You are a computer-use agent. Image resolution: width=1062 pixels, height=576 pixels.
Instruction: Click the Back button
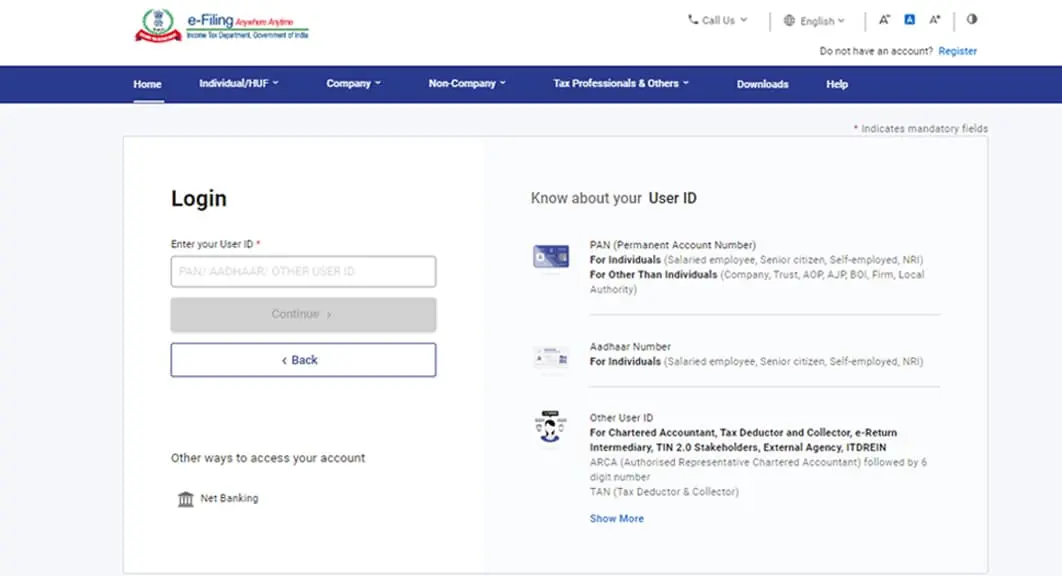pos(303,360)
